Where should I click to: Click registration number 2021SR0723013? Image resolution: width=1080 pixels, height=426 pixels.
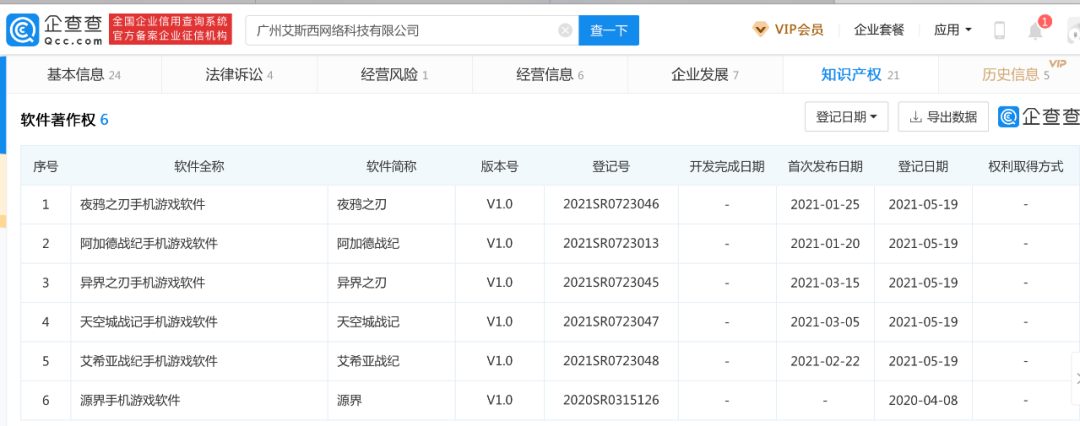tap(611, 243)
